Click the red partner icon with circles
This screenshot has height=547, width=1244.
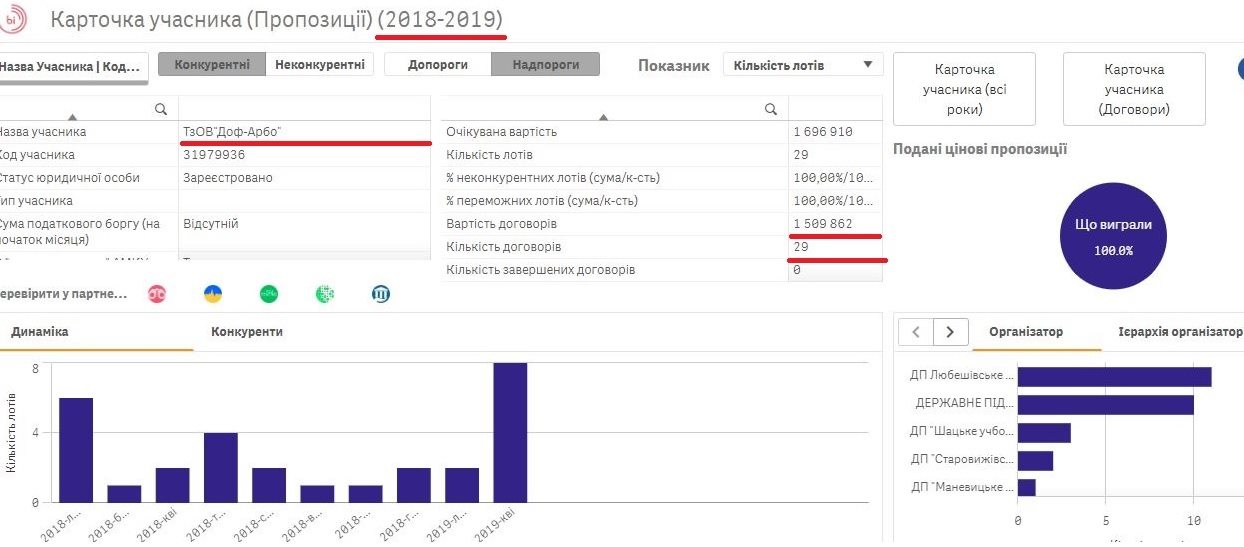click(157, 294)
